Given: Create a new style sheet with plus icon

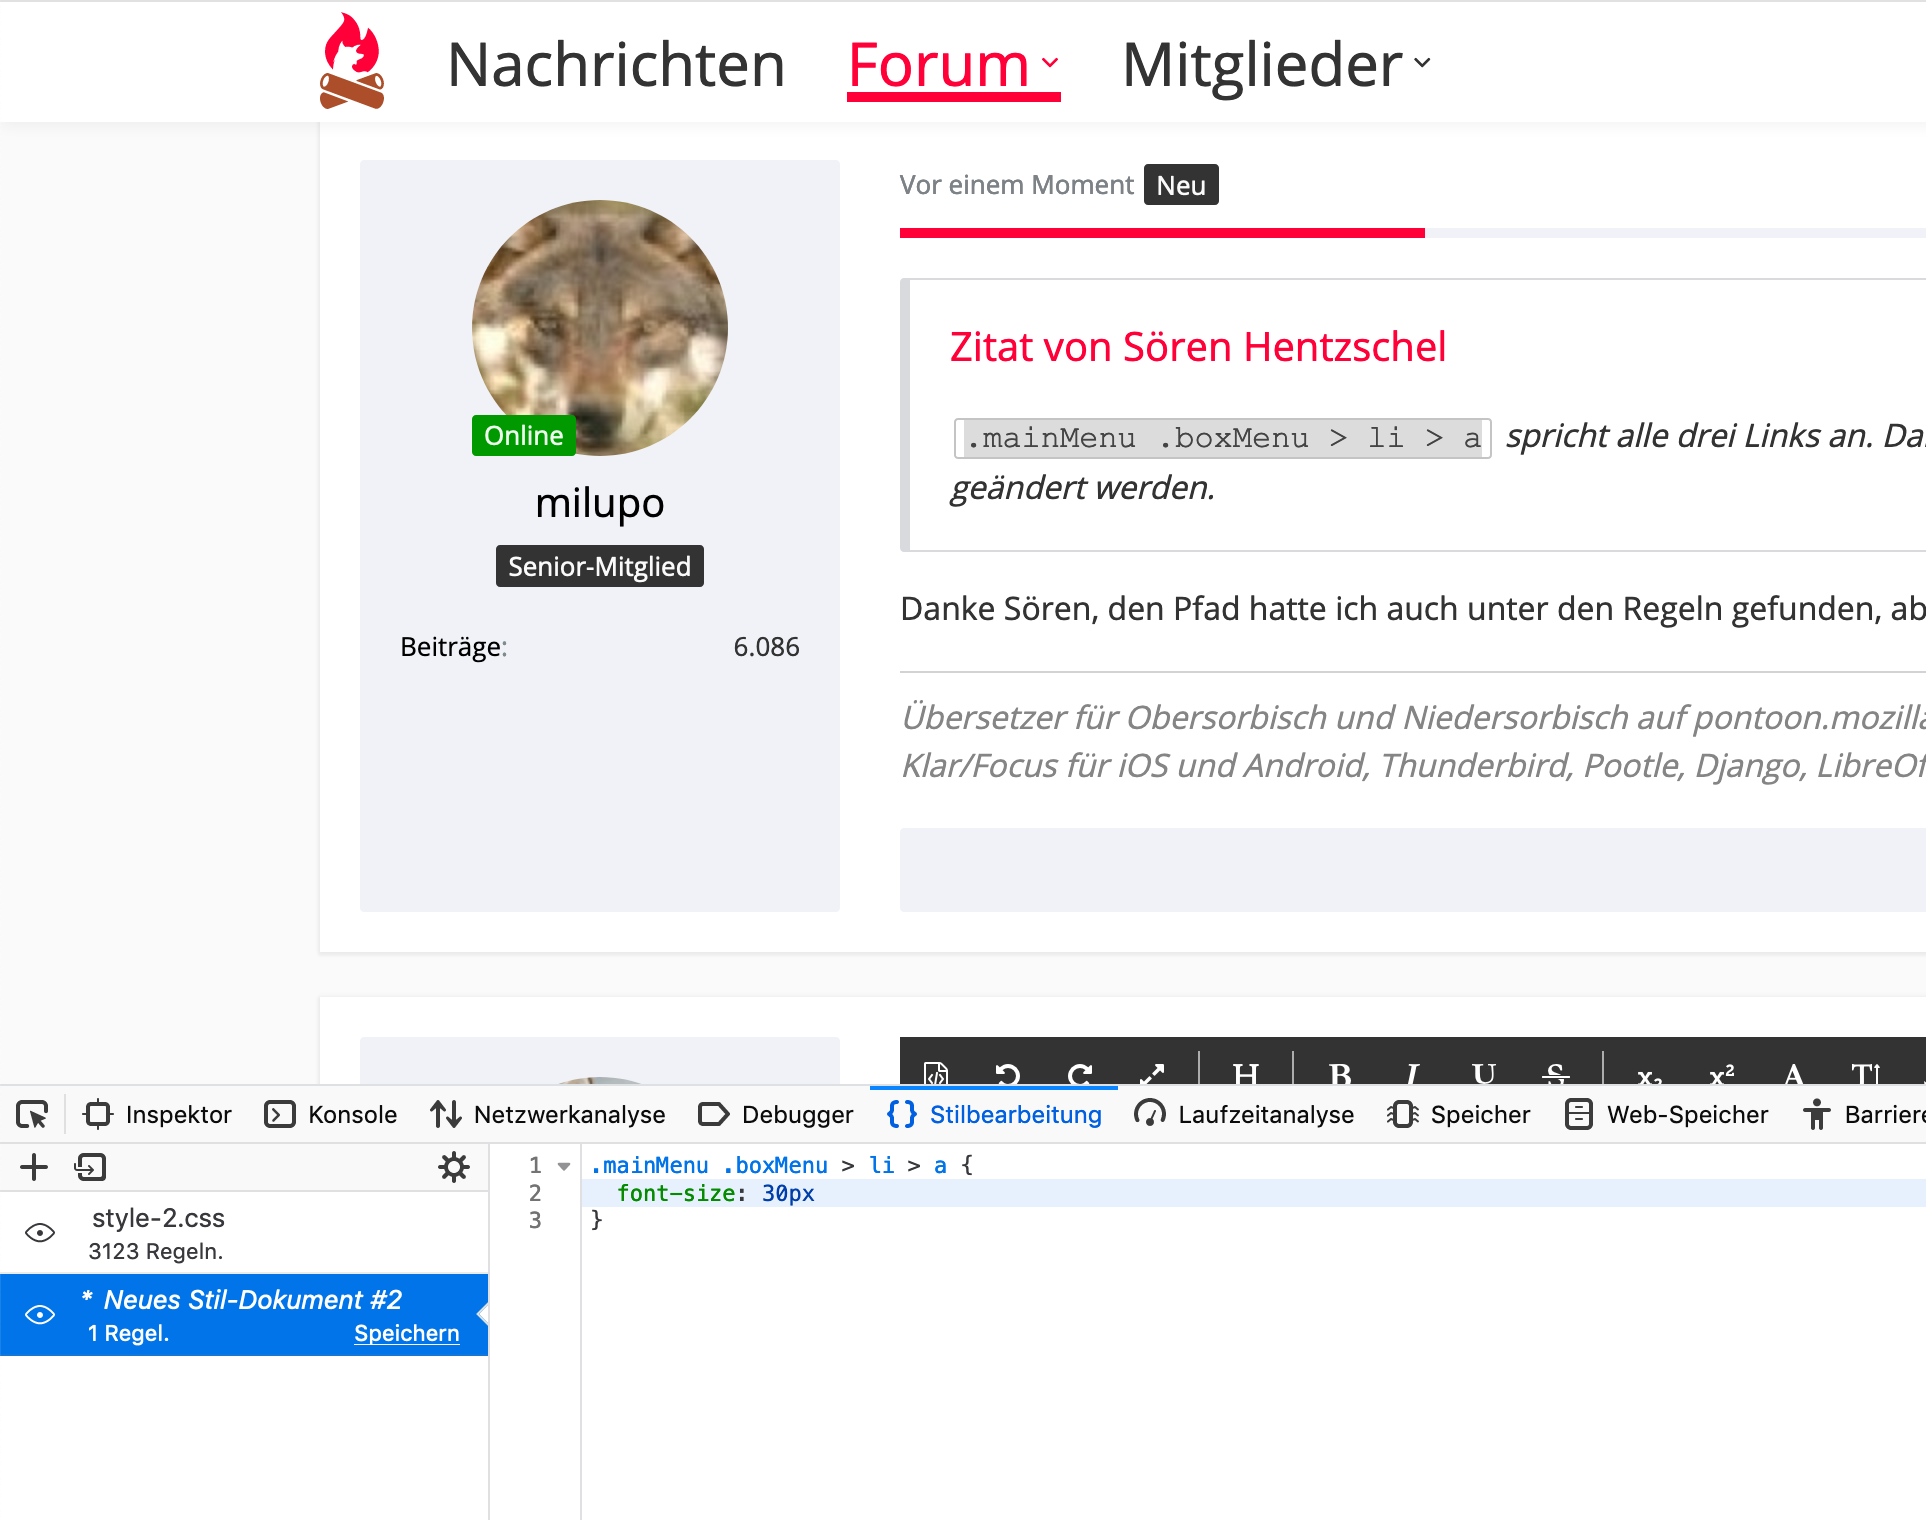Looking at the screenshot, I should pos(34,1167).
